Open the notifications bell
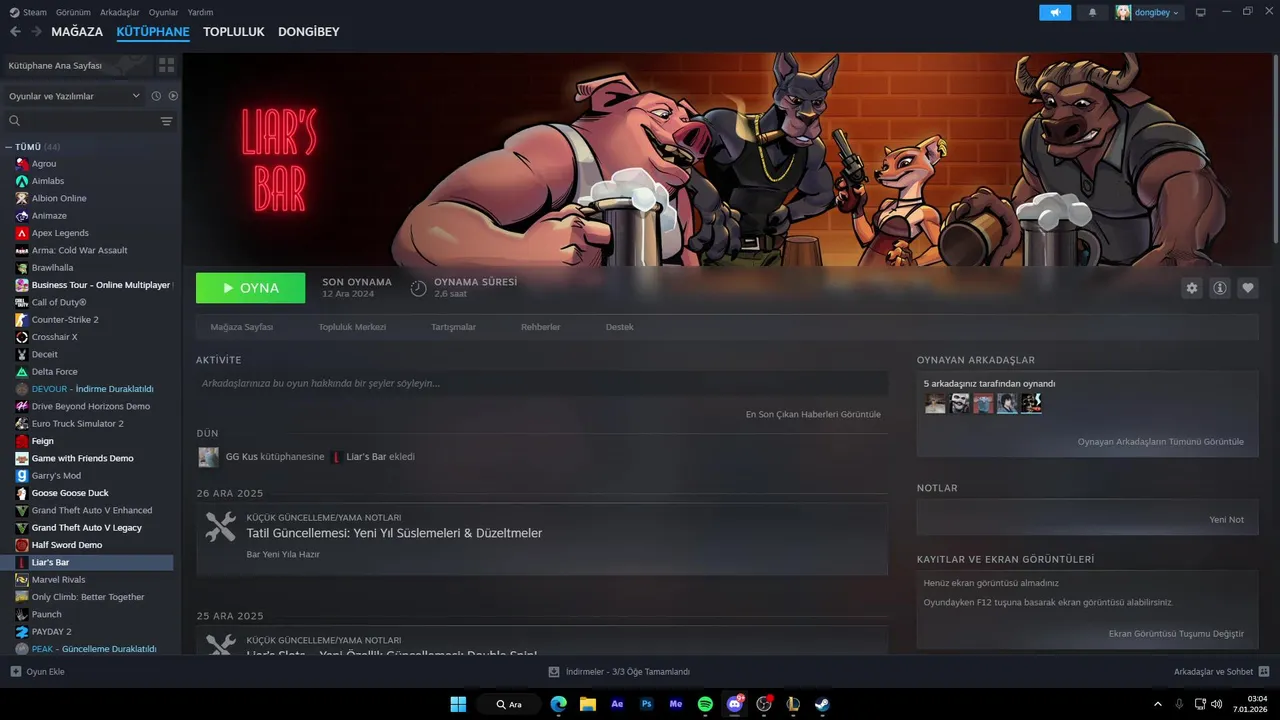The height and width of the screenshot is (720, 1280). pos(1092,12)
